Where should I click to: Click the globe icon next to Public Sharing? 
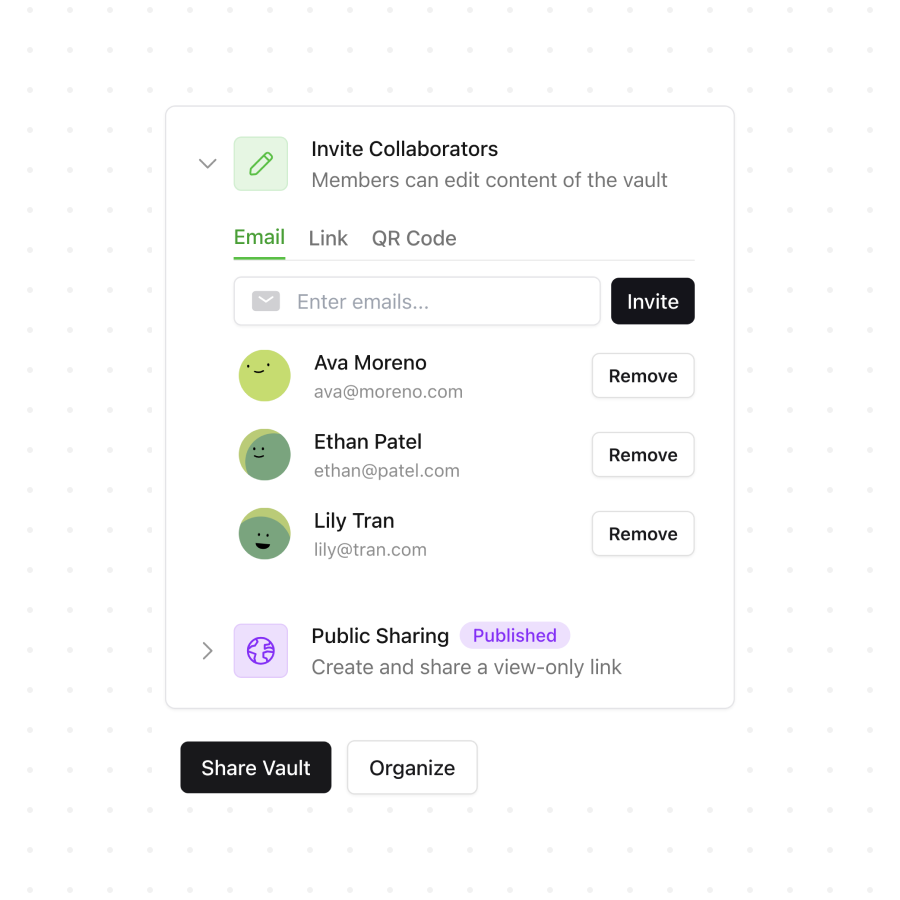tap(260, 651)
